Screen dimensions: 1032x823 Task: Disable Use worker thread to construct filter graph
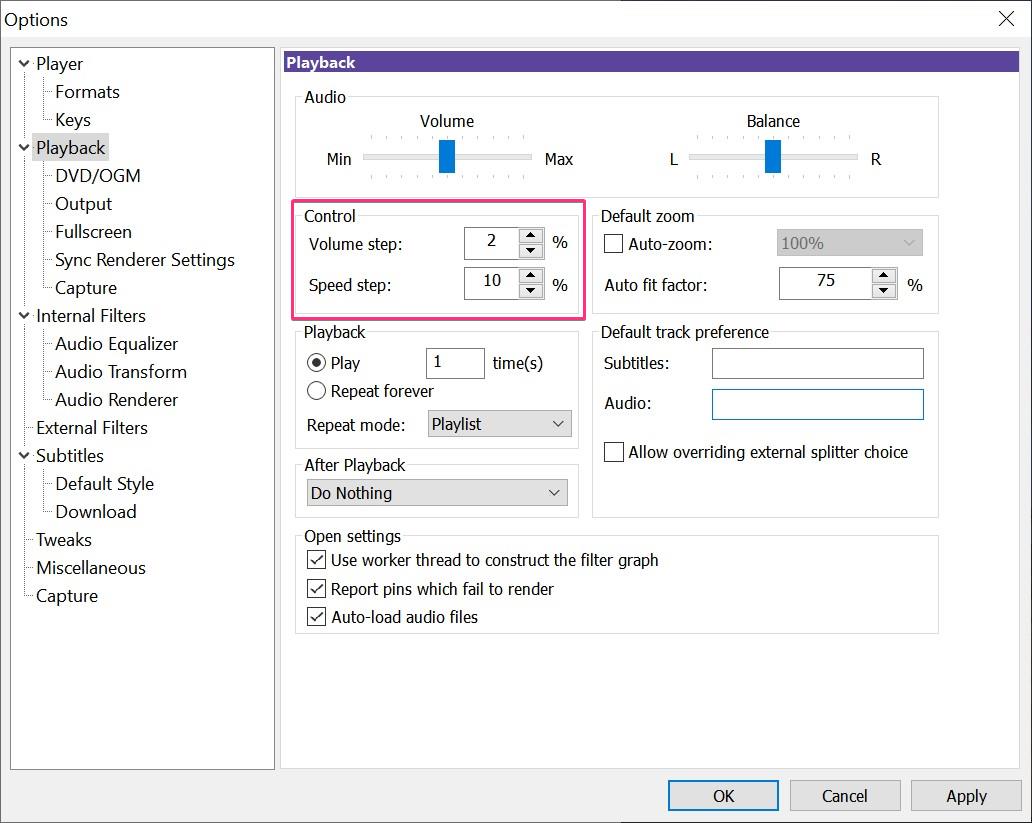(316, 561)
